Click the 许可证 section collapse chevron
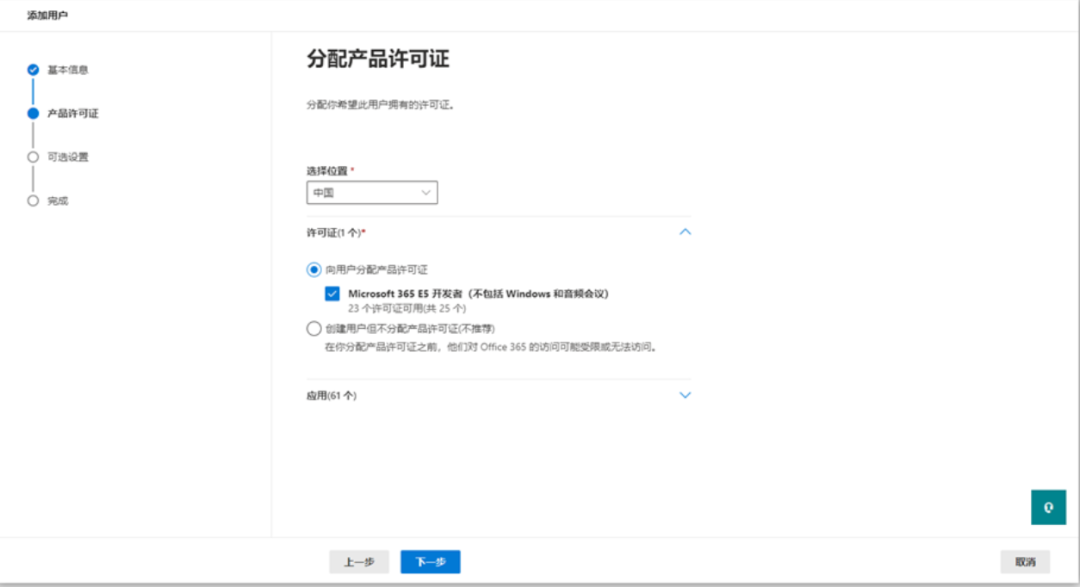Image resolution: width=1080 pixels, height=587 pixels. coord(685,231)
